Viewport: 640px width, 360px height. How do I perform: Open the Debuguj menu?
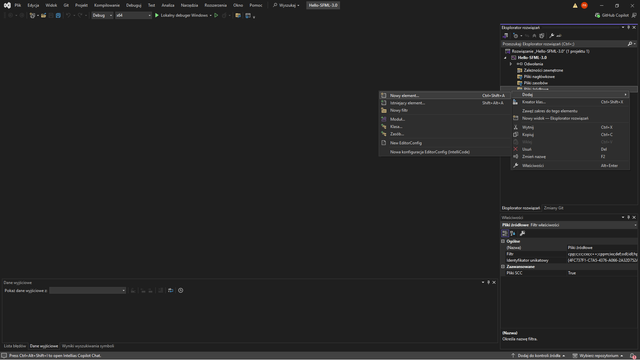pos(133,5)
